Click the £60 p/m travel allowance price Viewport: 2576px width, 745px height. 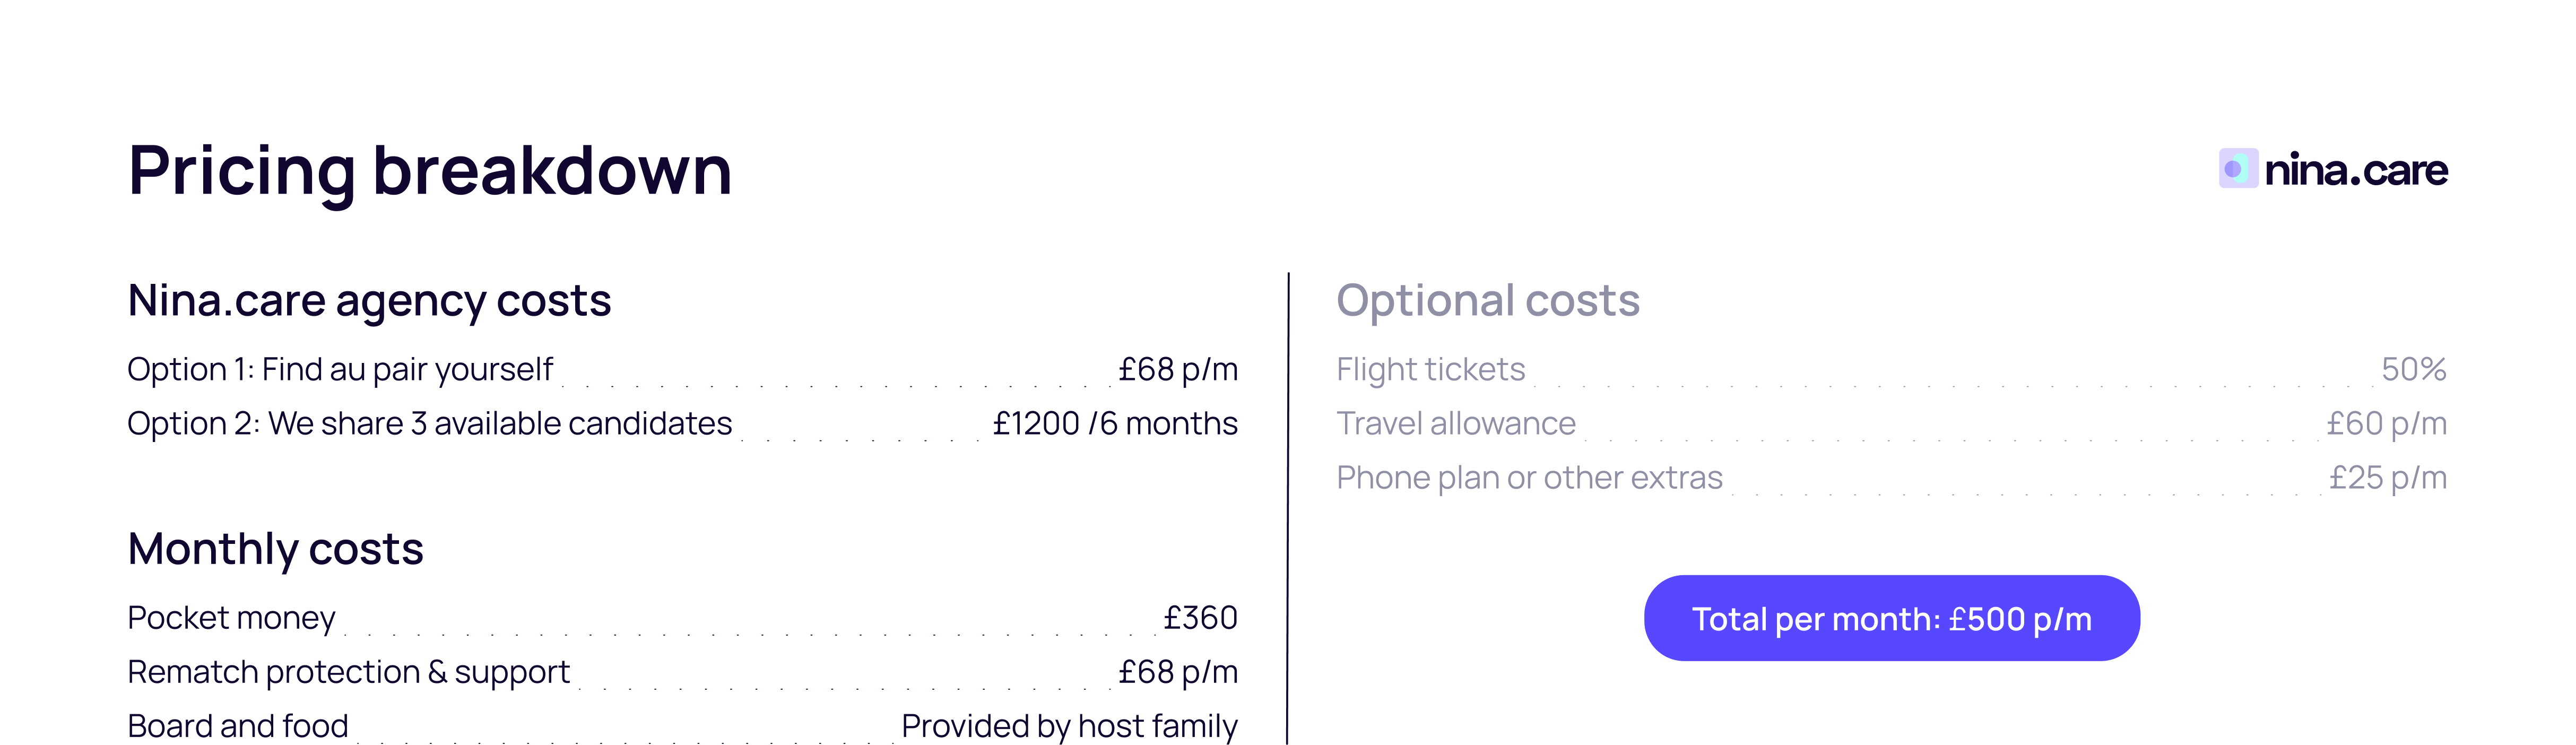(2386, 424)
